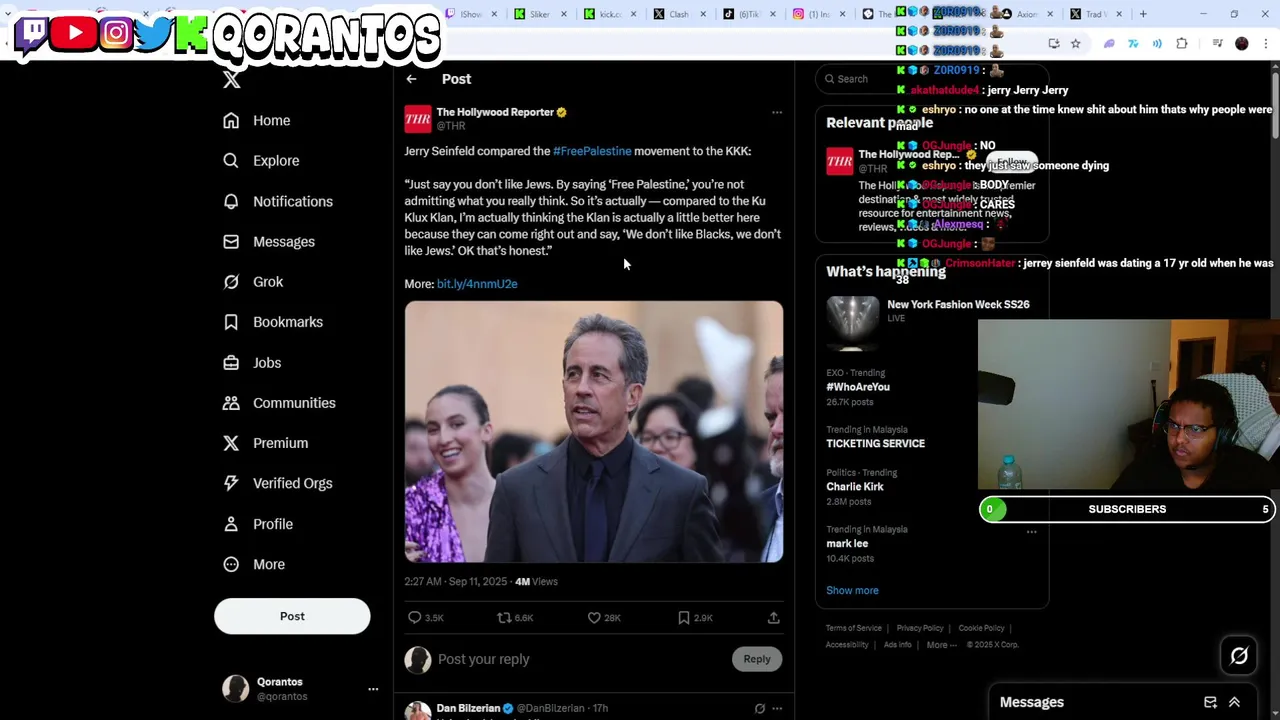Click the Search box
The width and height of the screenshot is (1280, 720).
(x=932, y=79)
